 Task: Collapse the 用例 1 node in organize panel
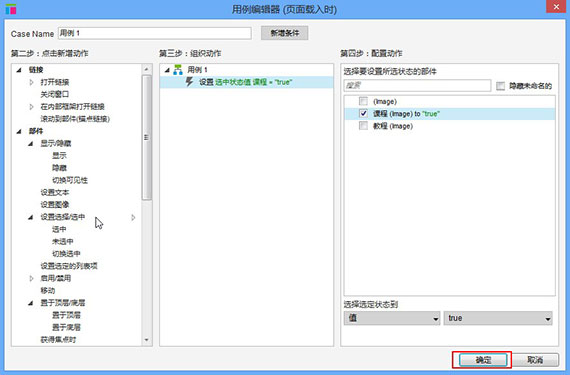[167, 70]
